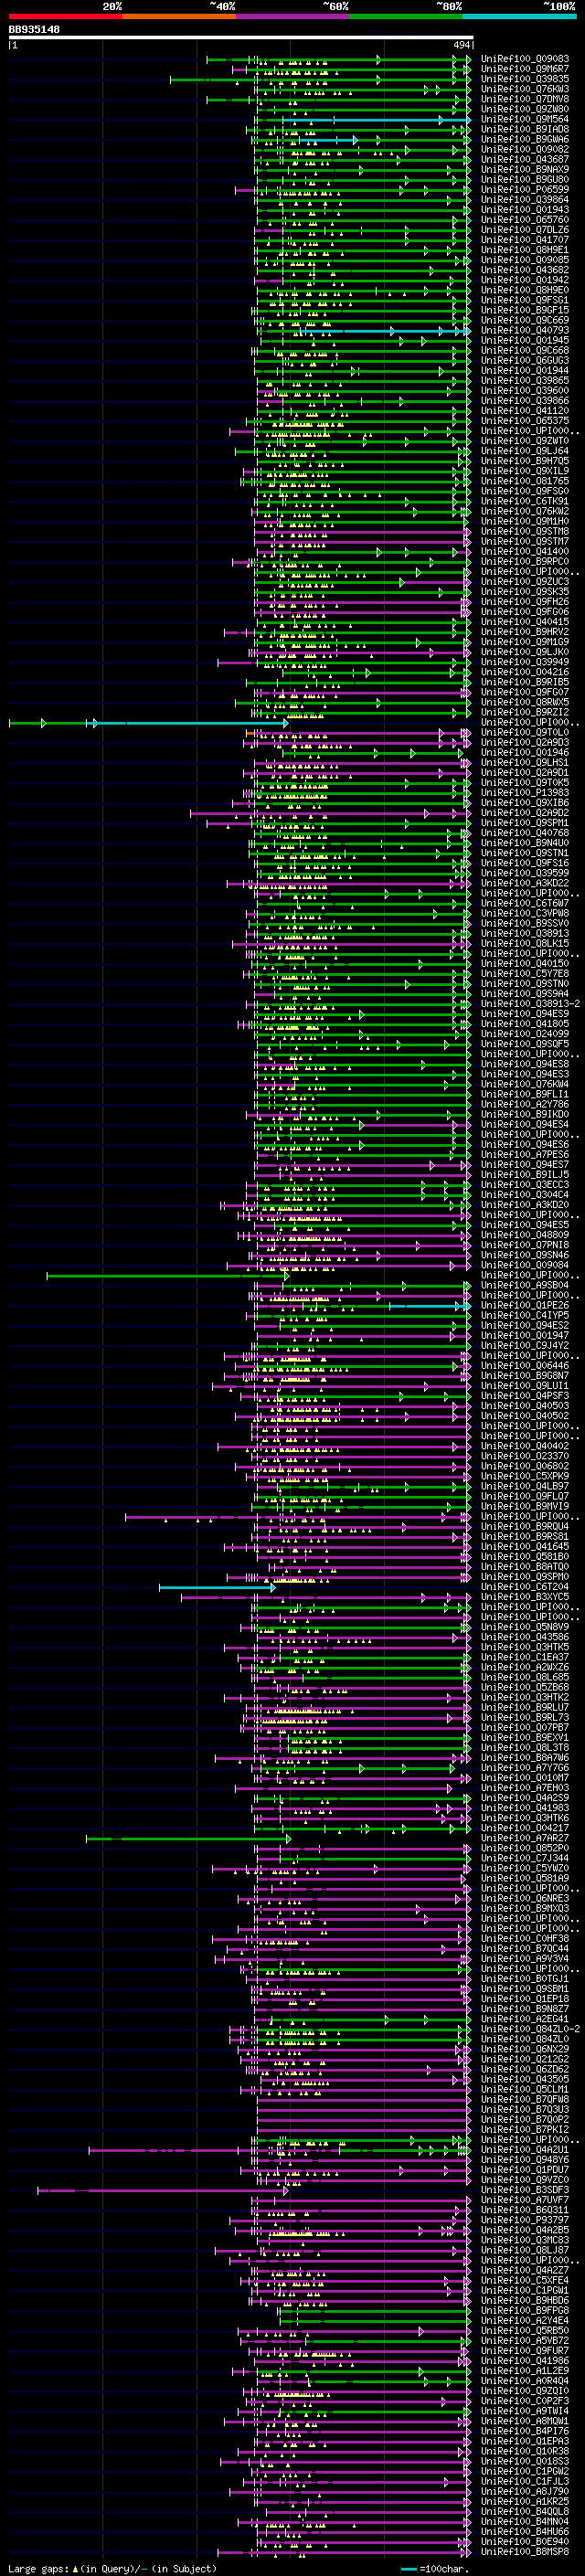This screenshot has height=2576, width=585.
Task: Select hit UniRef100_B0E940
Action: (x=525, y=2541)
